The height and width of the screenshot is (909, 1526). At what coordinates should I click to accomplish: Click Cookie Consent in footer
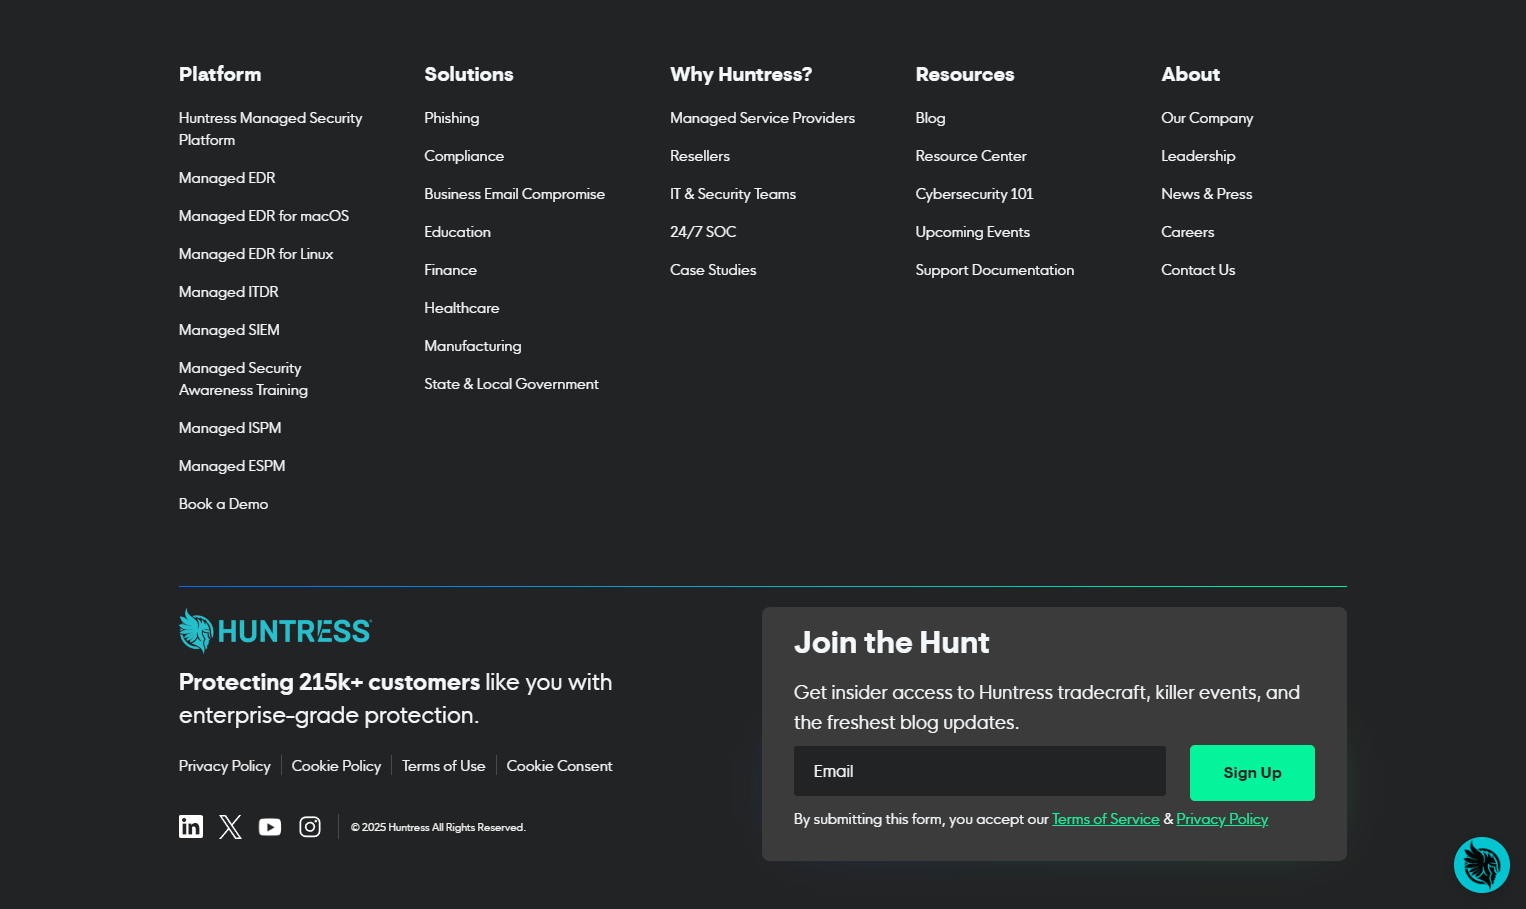click(x=559, y=766)
